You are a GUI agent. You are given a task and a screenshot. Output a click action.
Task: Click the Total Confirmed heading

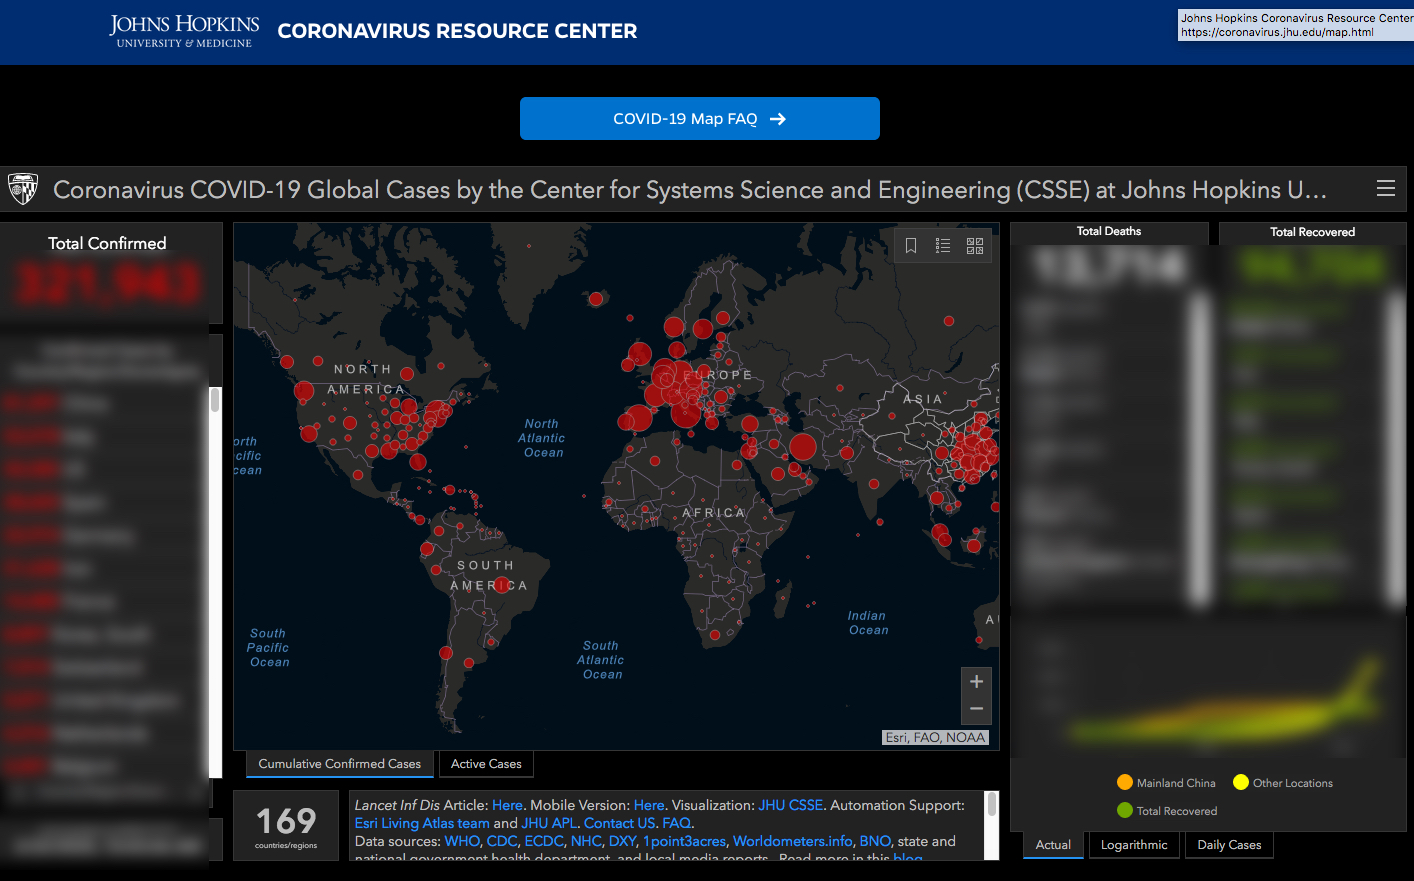(x=107, y=243)
